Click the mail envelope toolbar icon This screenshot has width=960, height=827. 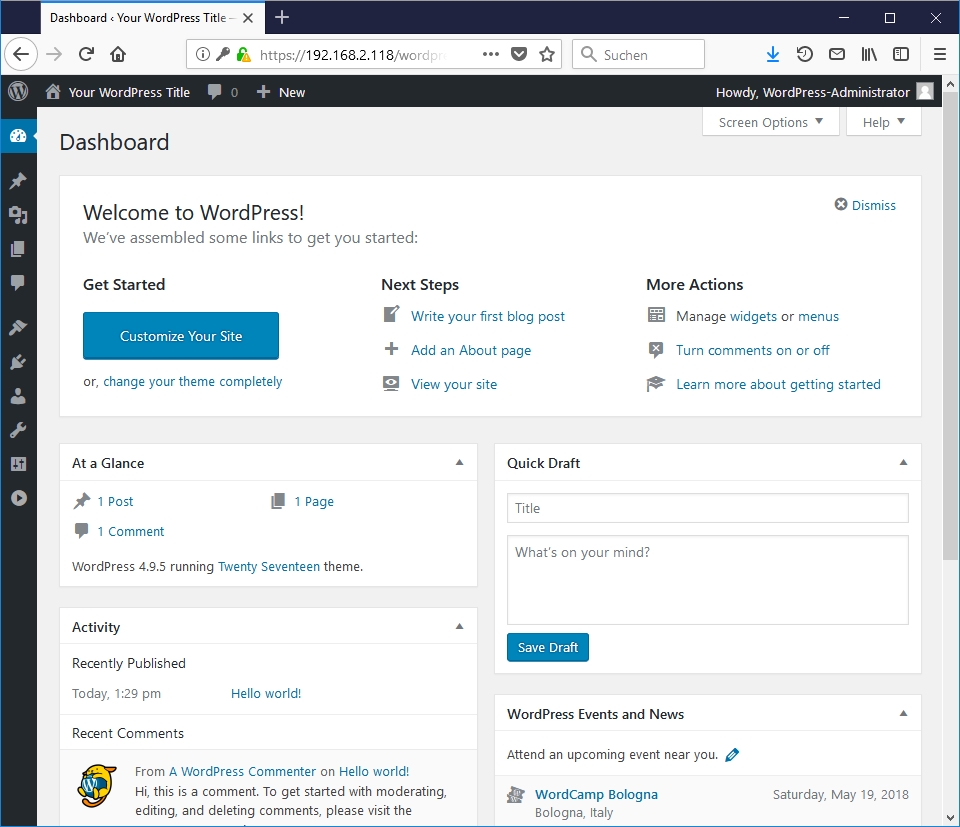point(837,54)
